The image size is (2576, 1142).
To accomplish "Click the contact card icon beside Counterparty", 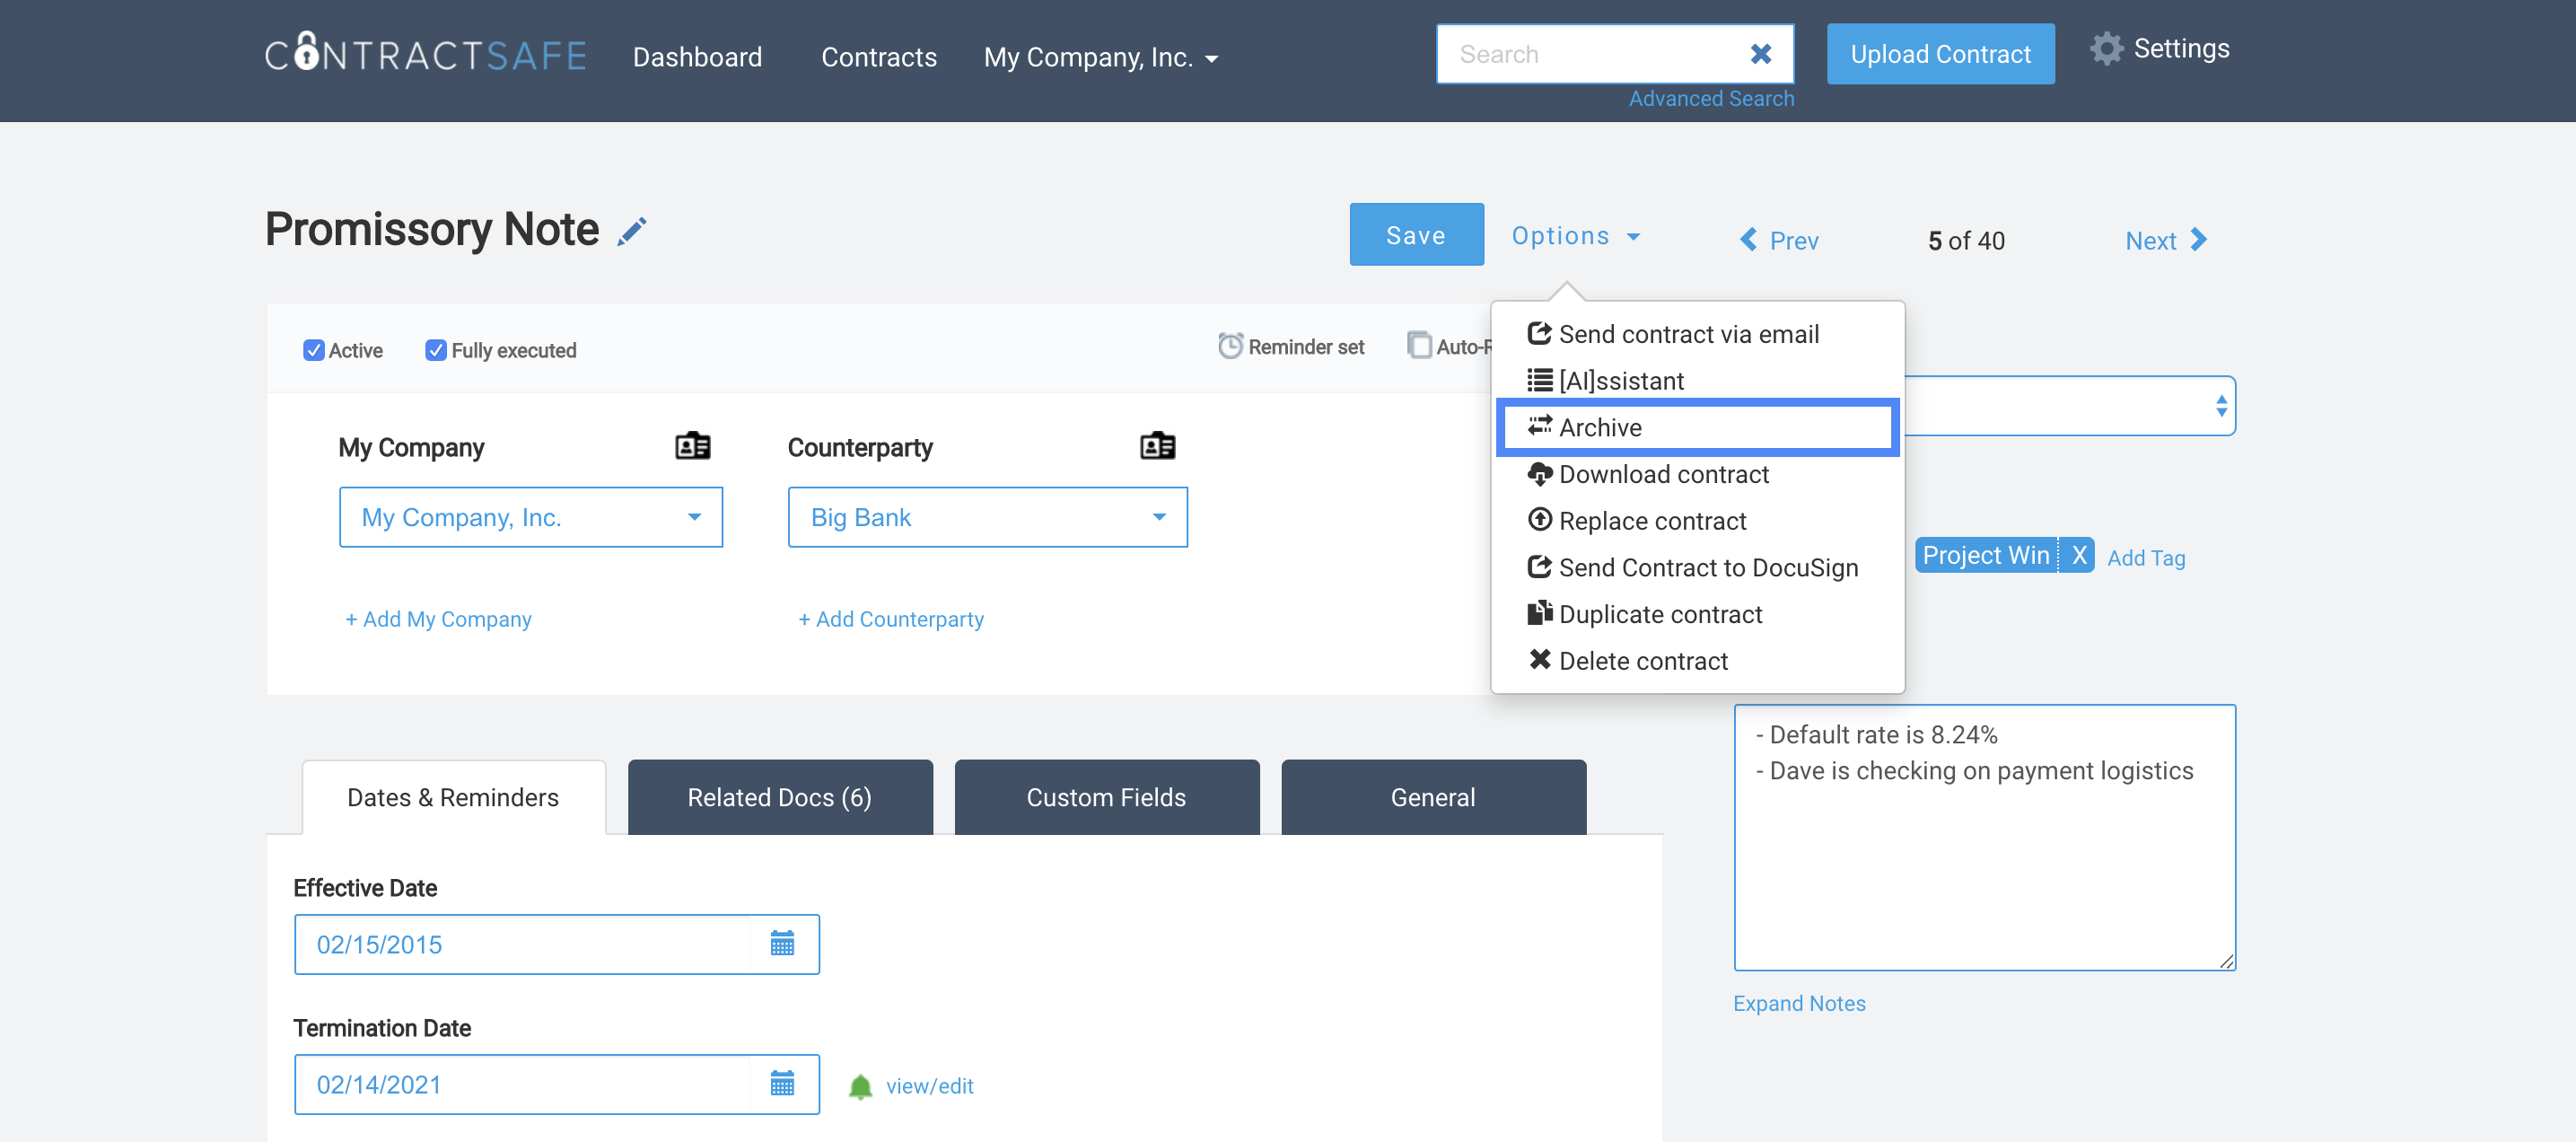I will tap(1158, 446).
